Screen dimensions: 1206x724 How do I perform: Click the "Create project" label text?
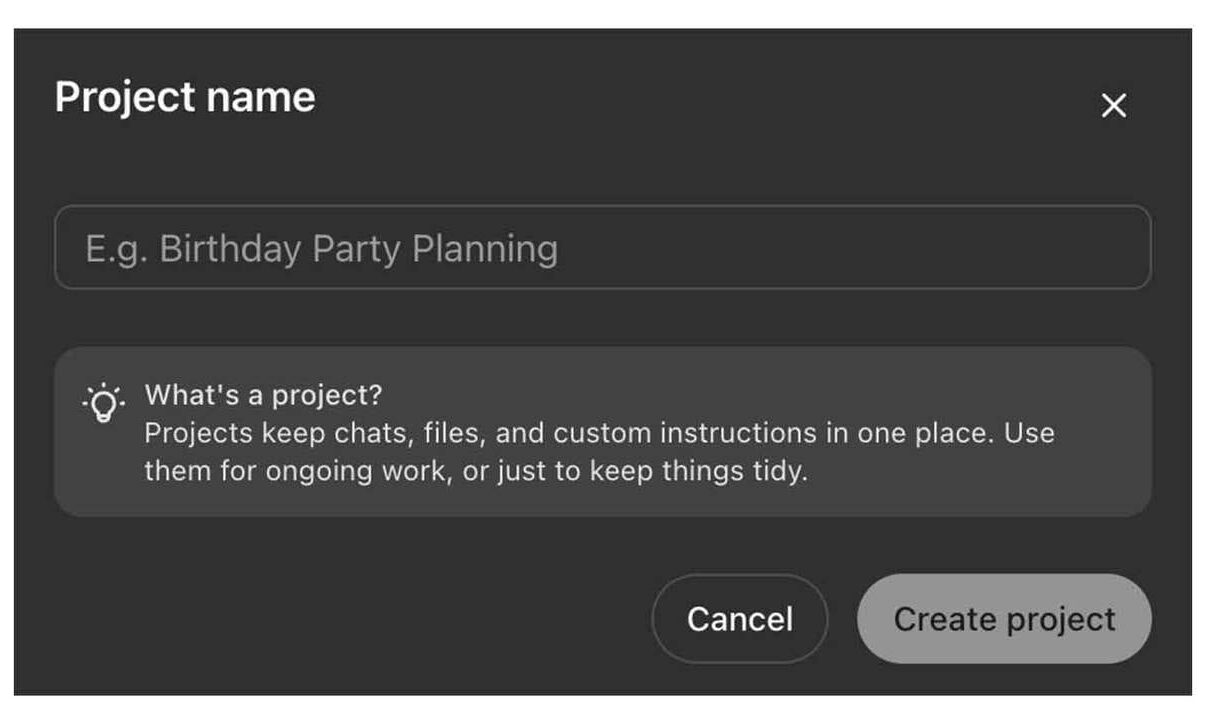click(x=1004, y=620)
